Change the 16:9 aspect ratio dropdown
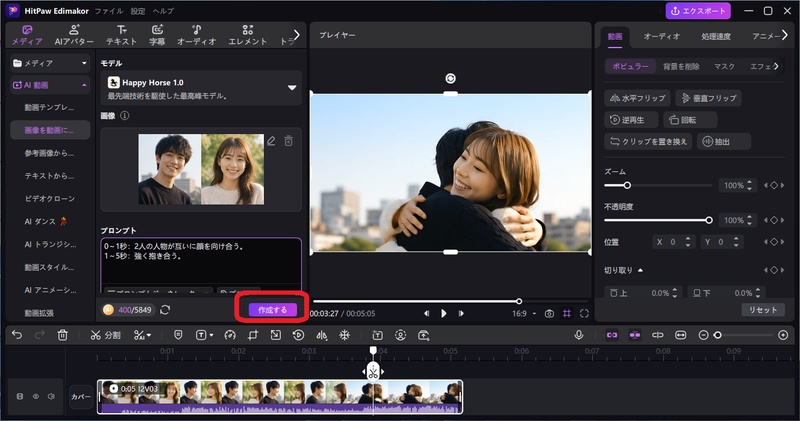 pyautogui.click(x=524, y=313)
